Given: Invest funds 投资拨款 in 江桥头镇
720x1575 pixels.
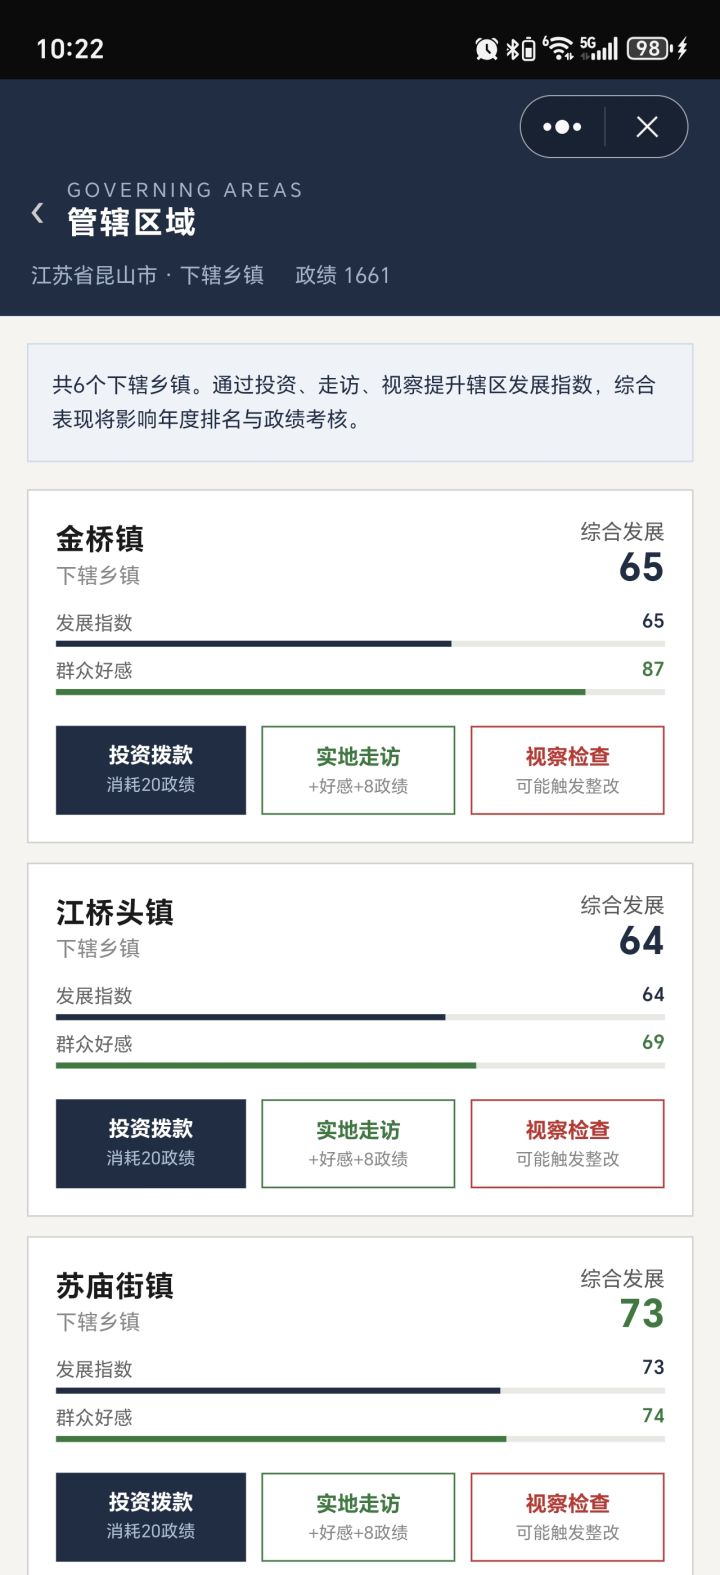Looking at the screenshot, I should [x=151, y=1143].
